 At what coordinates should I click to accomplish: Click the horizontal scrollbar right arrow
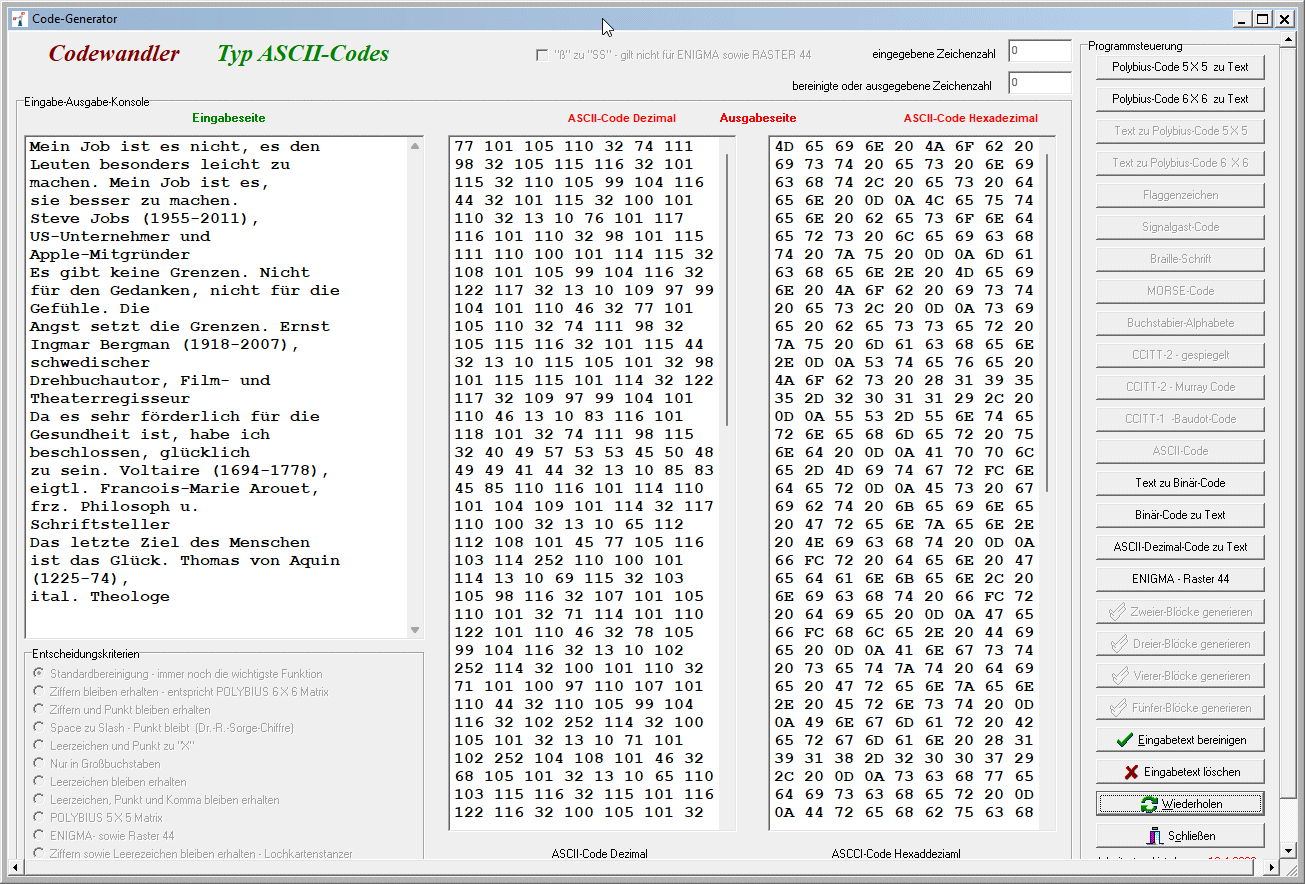pos(1272,867)
